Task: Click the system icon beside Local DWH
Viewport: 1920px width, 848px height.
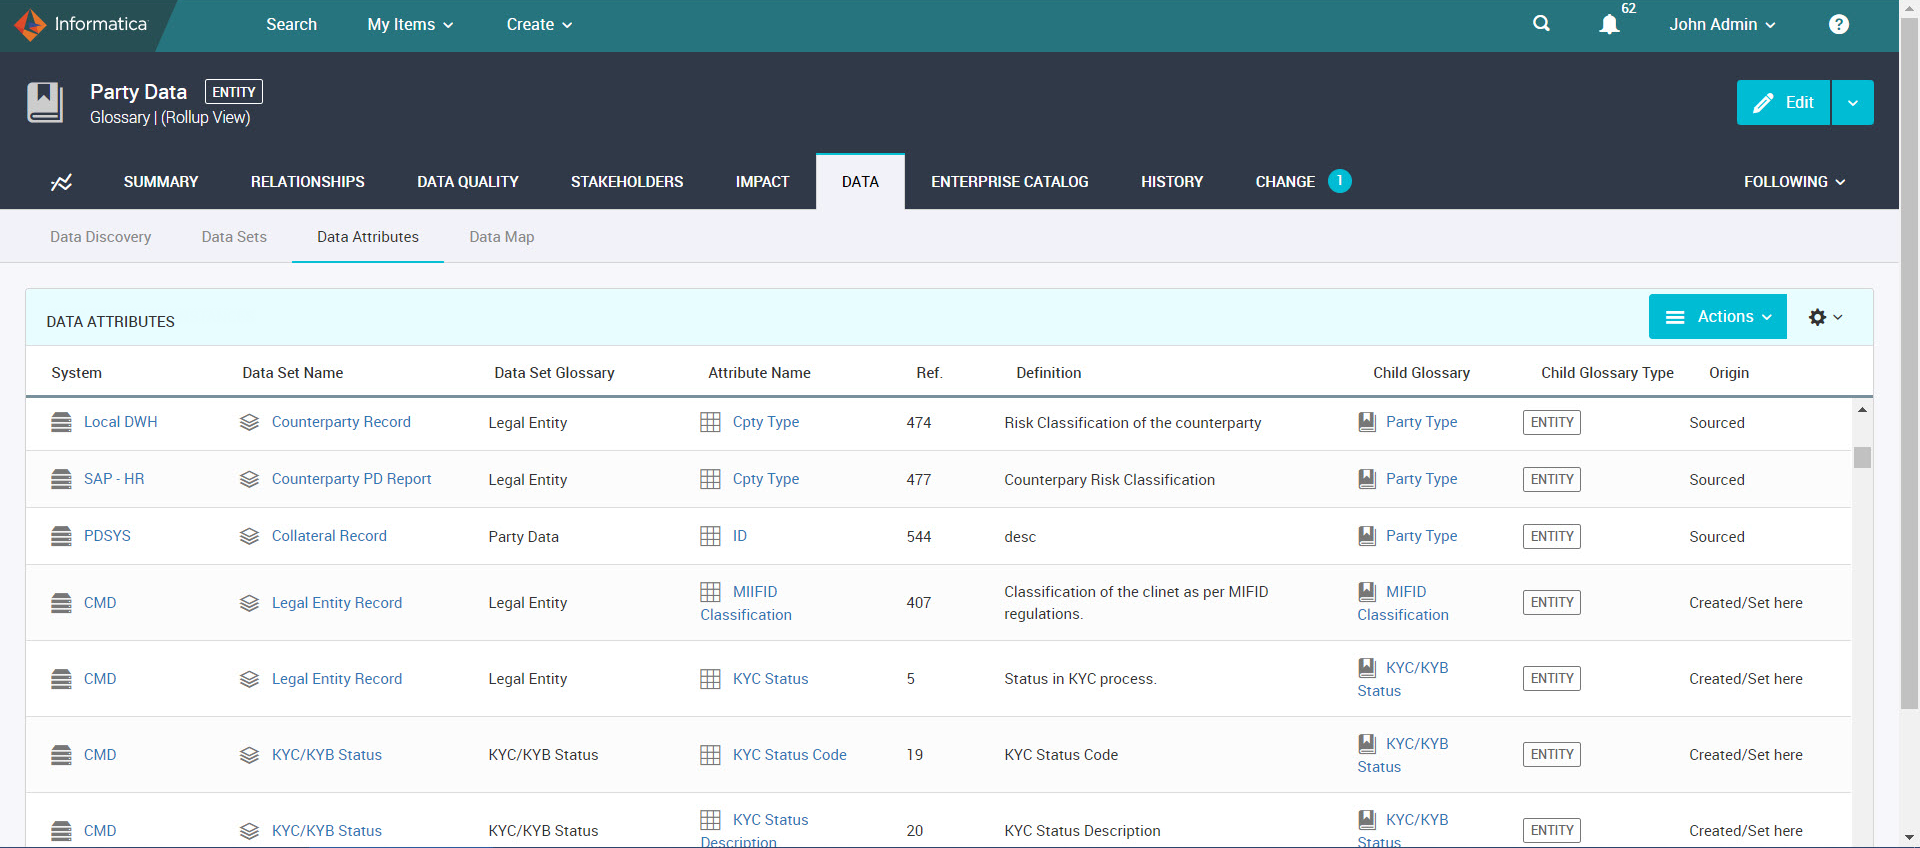Action: (x=61, y=422)
